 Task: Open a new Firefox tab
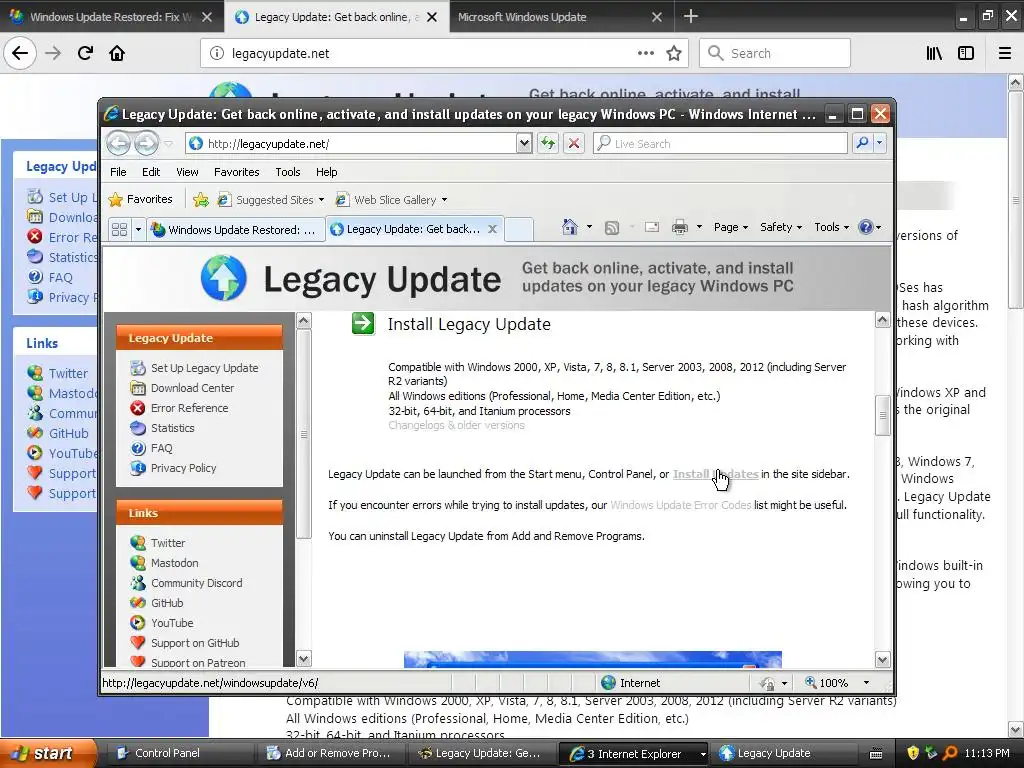[x=690, y=16]
